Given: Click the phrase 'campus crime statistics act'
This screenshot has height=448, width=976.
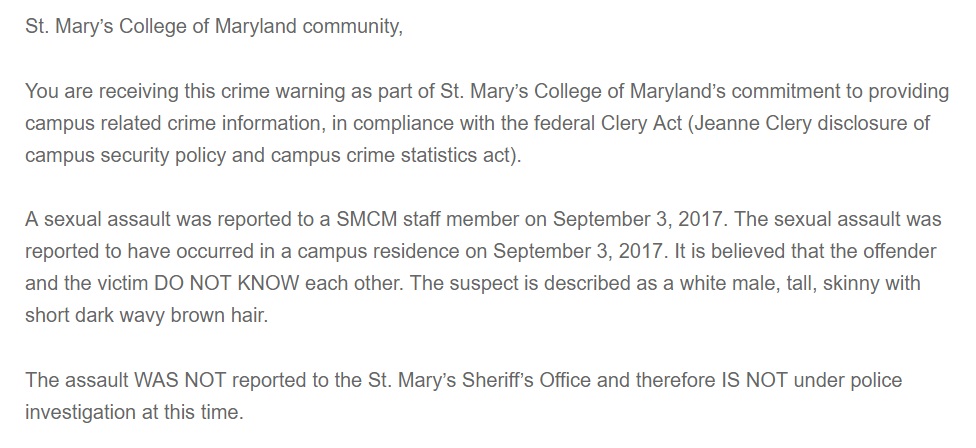Looking at the screenshot, I should 389,155.
